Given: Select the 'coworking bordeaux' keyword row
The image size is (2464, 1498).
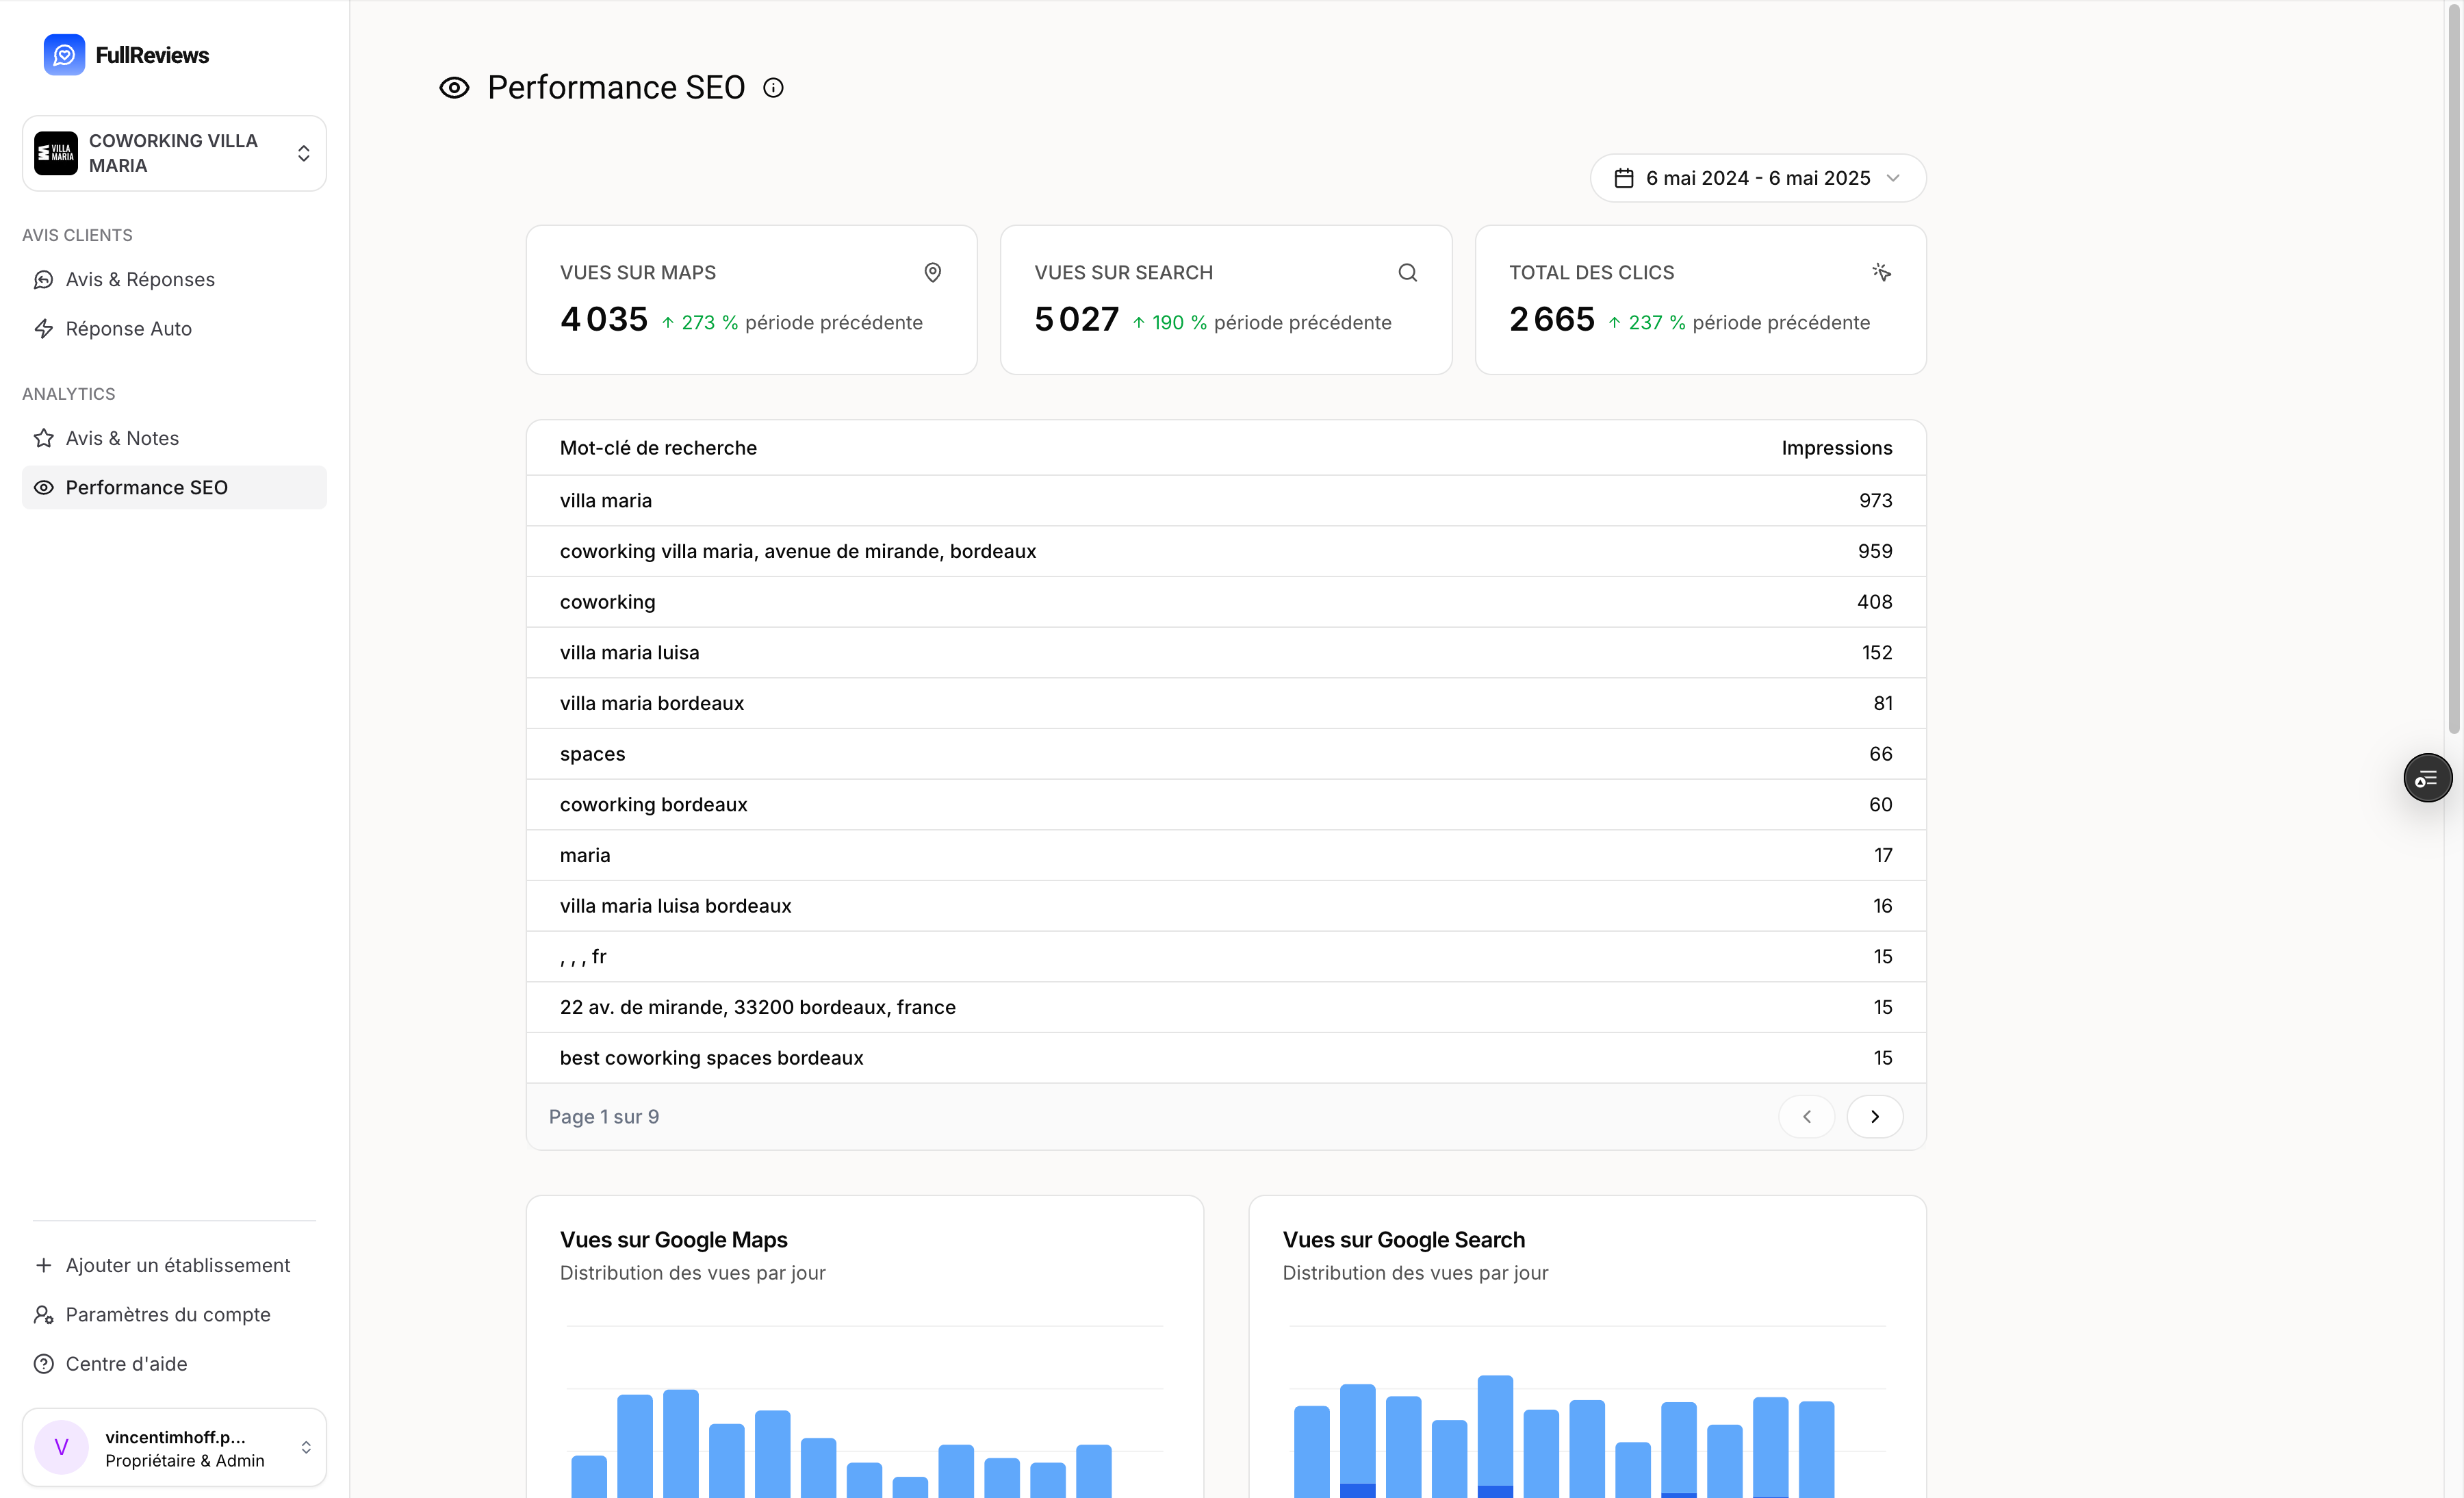Looking at the screenshot, I should coord(1226,804).
